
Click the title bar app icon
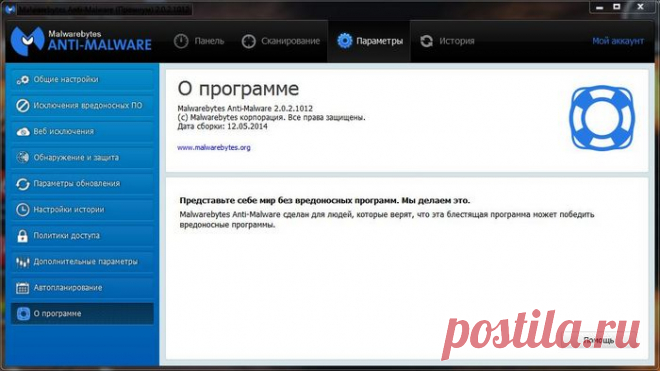coord(9,9)
